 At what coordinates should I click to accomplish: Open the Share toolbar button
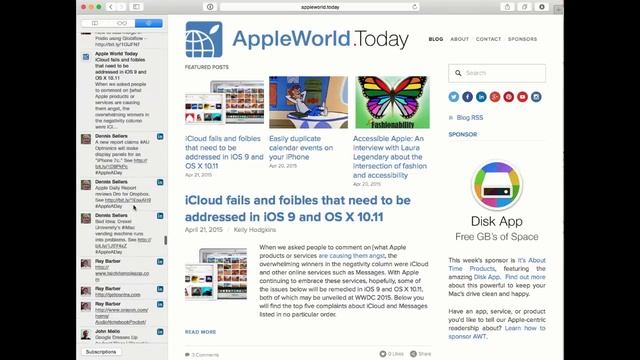click(x=507, y=7)
